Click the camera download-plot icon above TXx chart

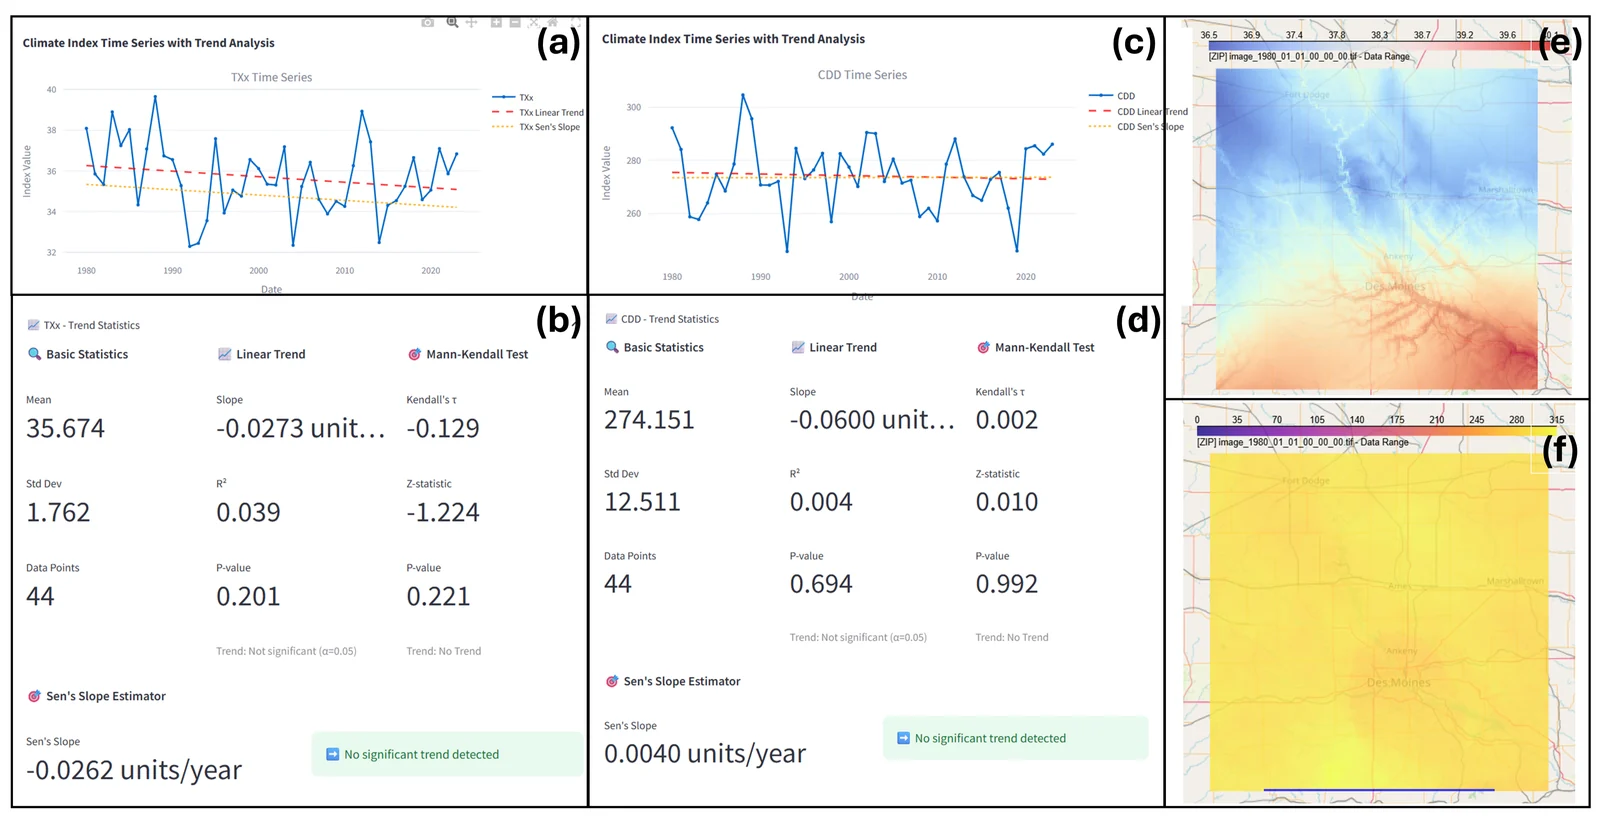click(428, 22)
